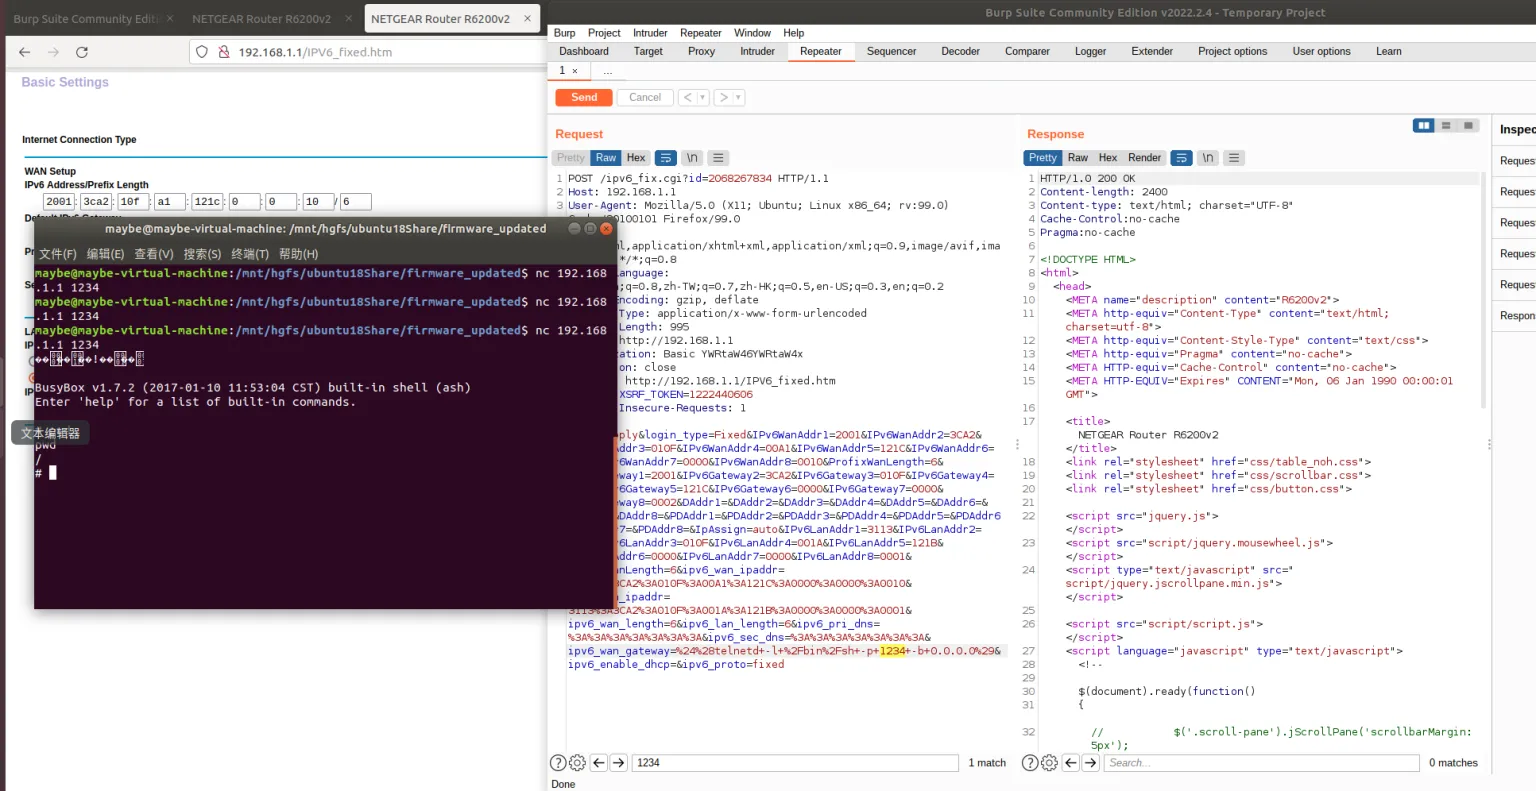This screenshot has width=1536, height=791.
Task: Jump to next match in Response search
Action: click(1091, 763)
